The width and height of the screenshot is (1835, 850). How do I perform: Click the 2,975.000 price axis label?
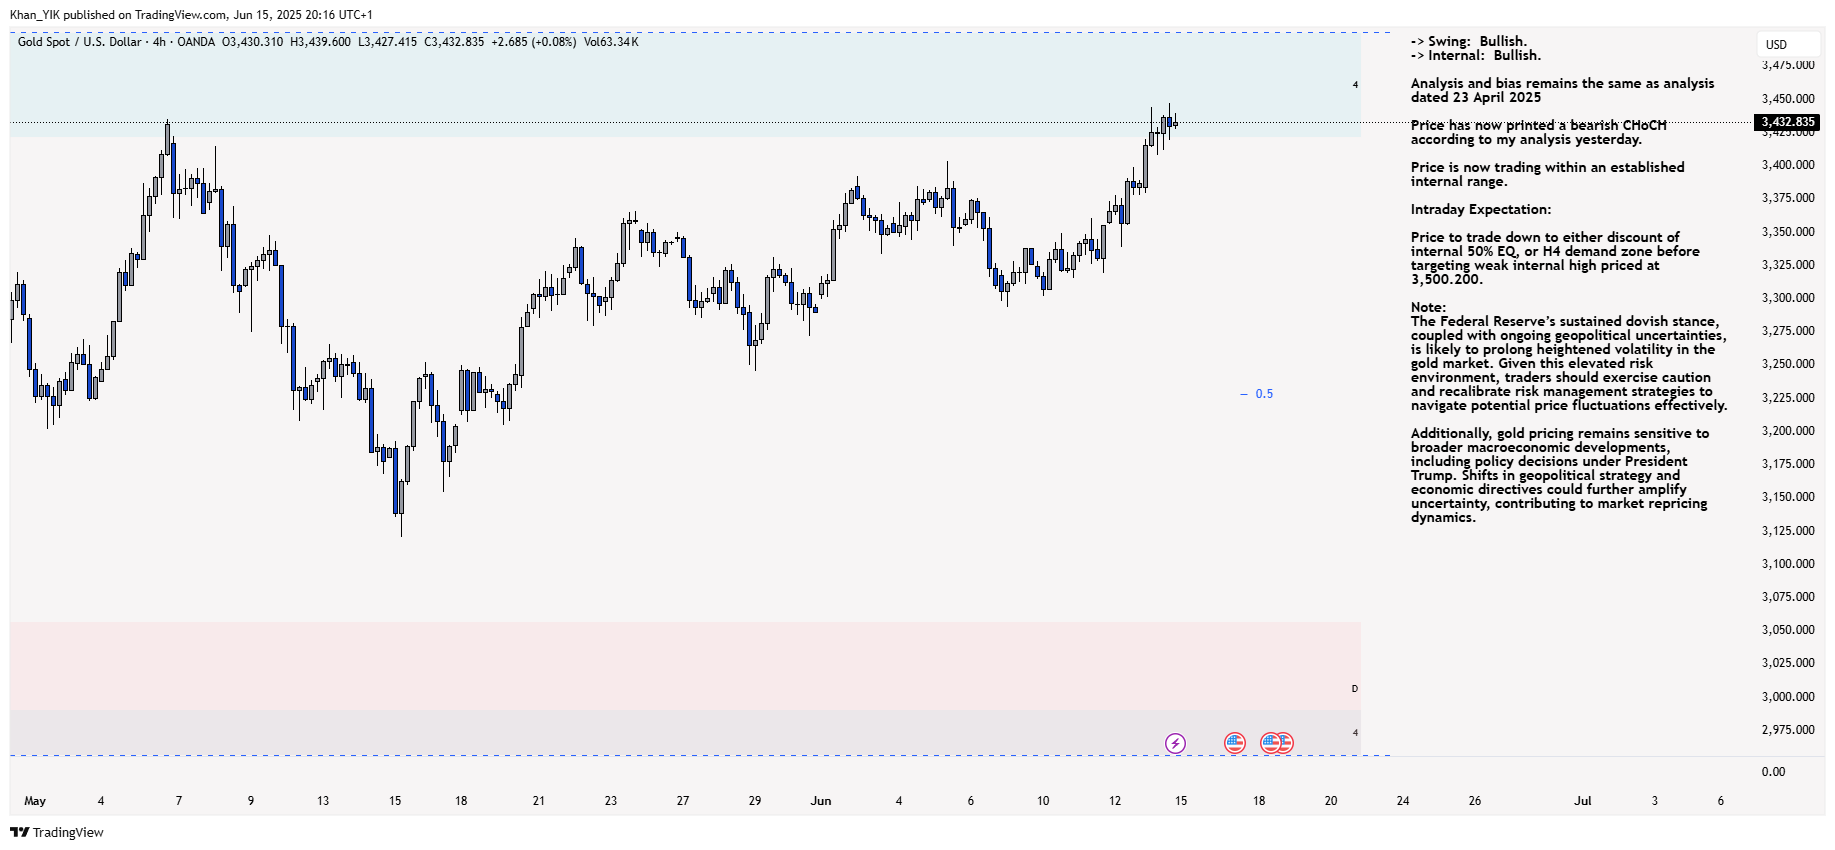(x=1788, y=730)
